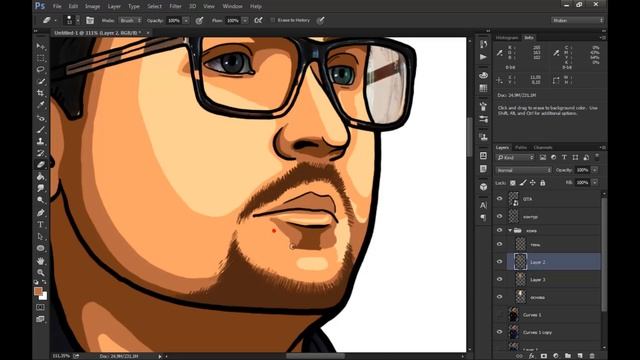640x360 pixels.
Task: Show the Curves 1 layer
Action: click(500, 315)
